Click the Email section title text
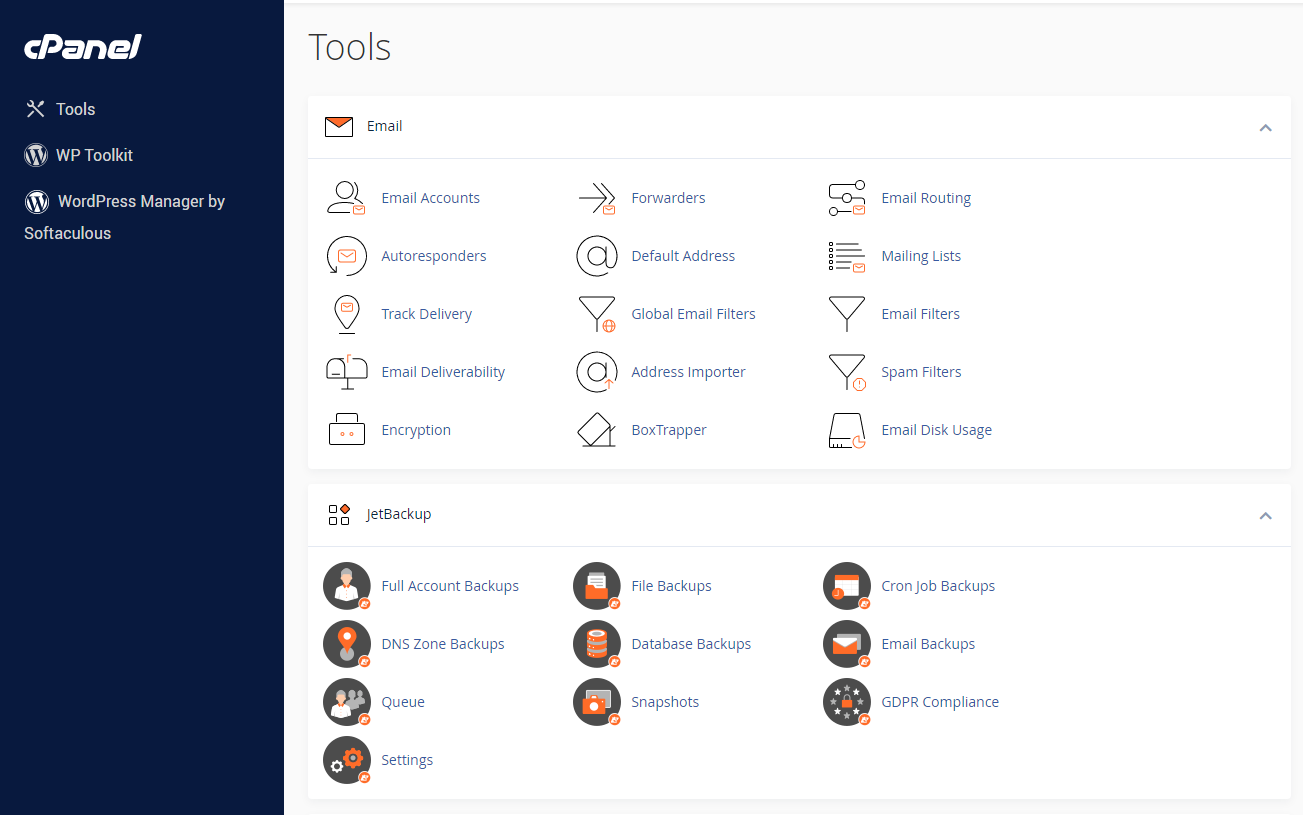 [385, 126]
